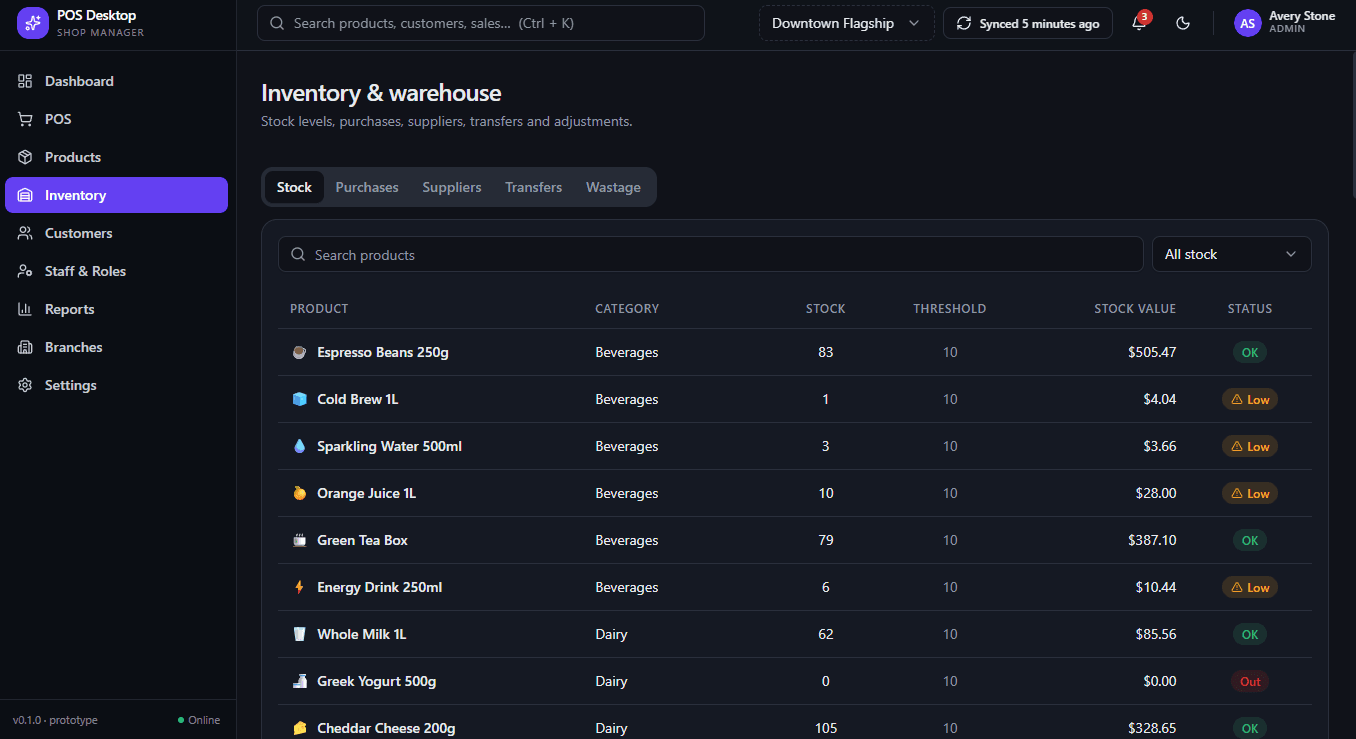Click the Low status badge for Cold Brew
This screenshot has height=739, width=1356.
(x=1250, y=399)
